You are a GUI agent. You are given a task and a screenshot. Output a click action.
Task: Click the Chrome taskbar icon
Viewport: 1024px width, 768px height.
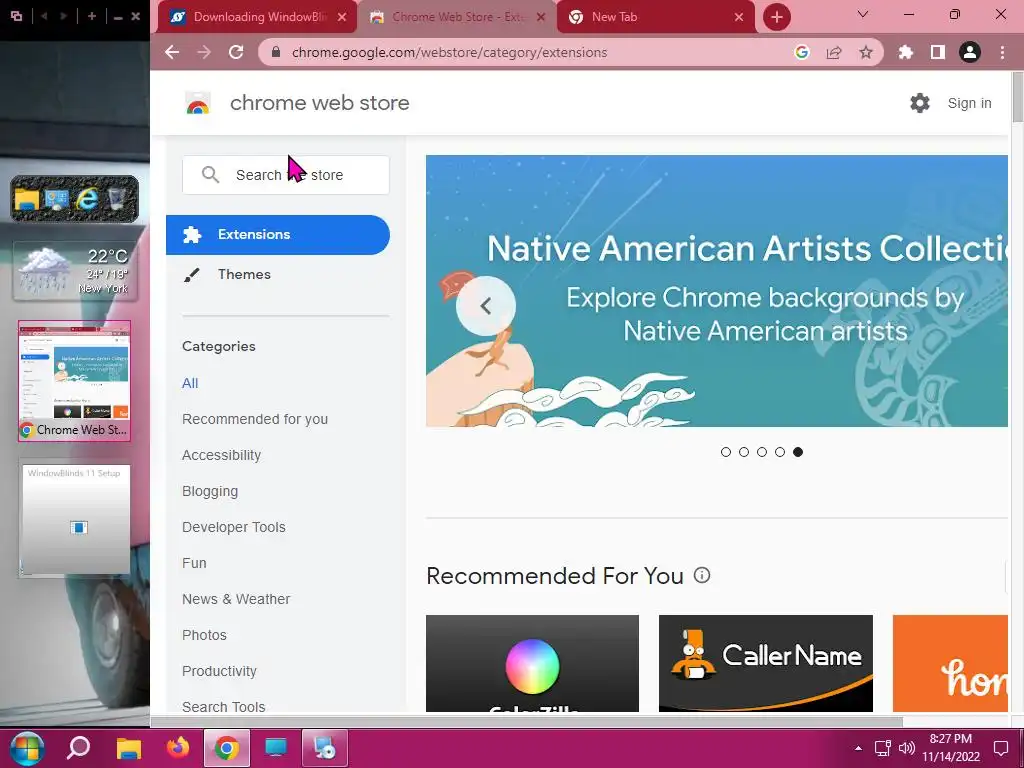[x=227, y=748]
